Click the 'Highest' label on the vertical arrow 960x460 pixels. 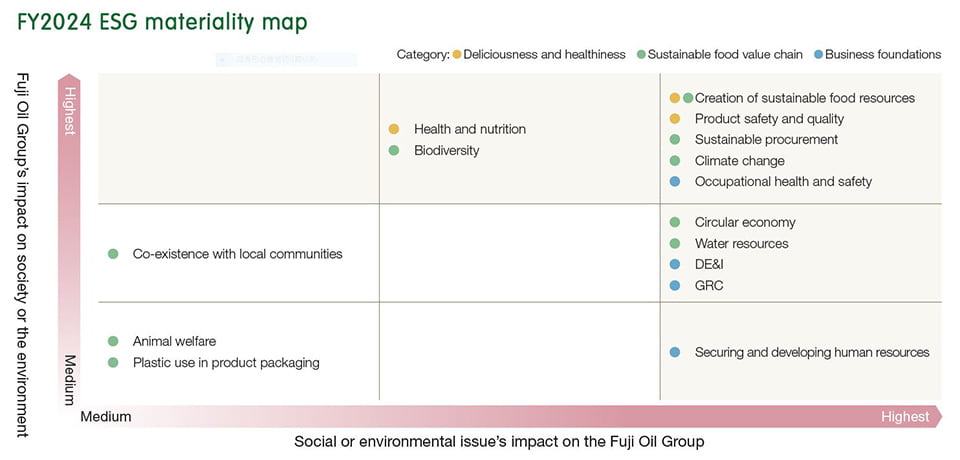[x=69, y=110]
